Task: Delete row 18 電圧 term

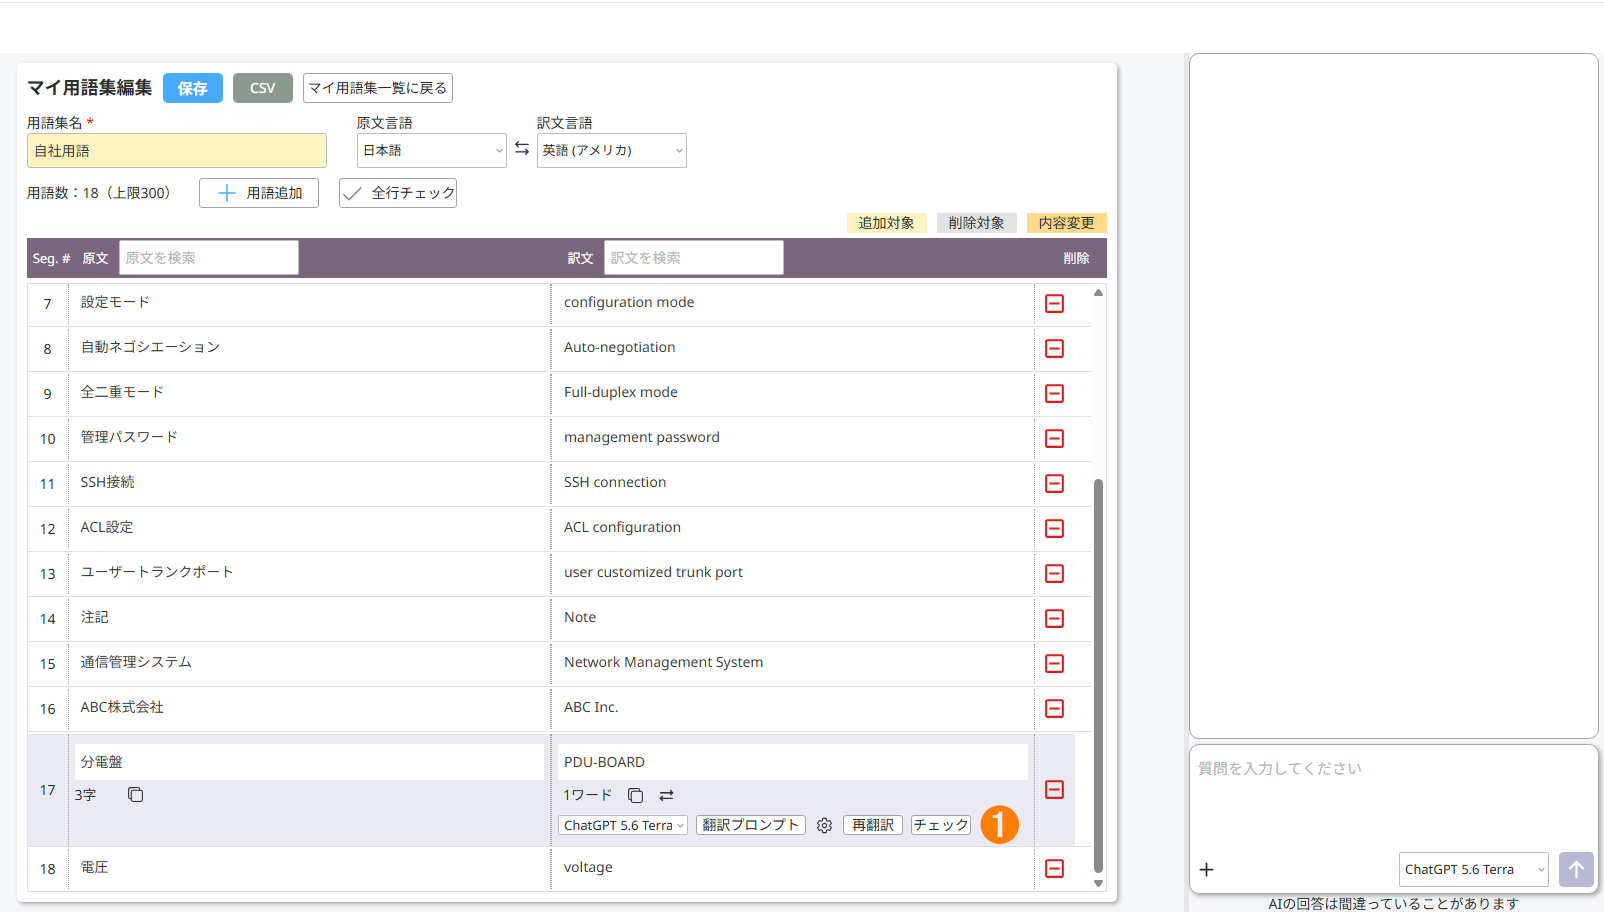Action: 1054,868
